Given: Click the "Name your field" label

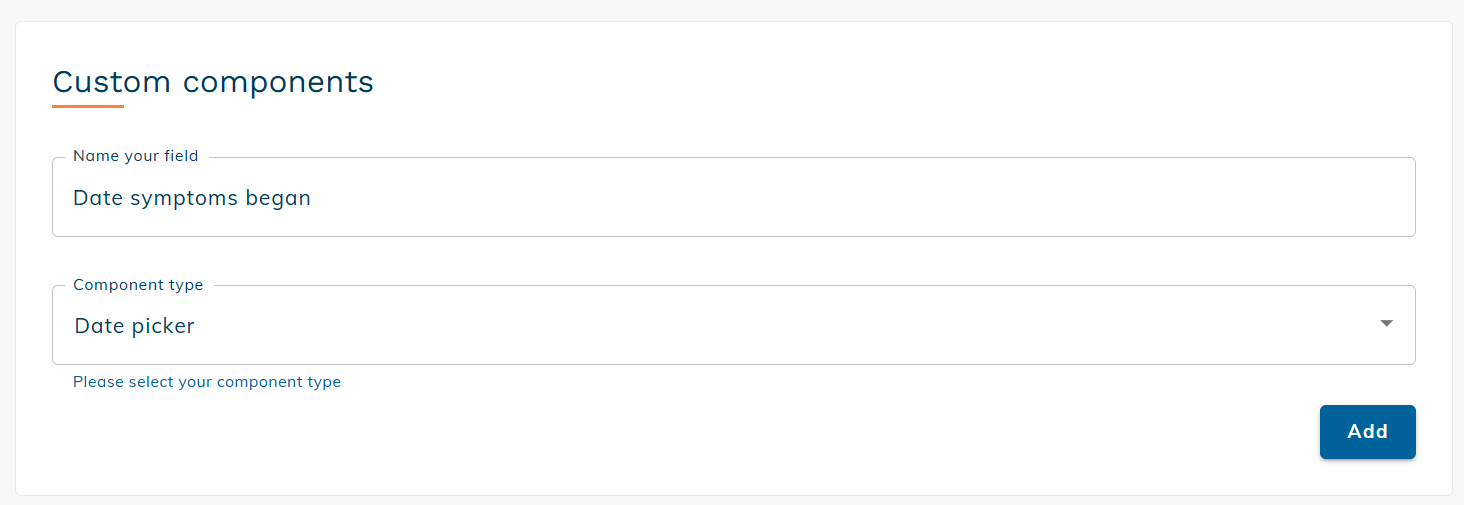Looking at the screenshot, I should pos(136,156).
